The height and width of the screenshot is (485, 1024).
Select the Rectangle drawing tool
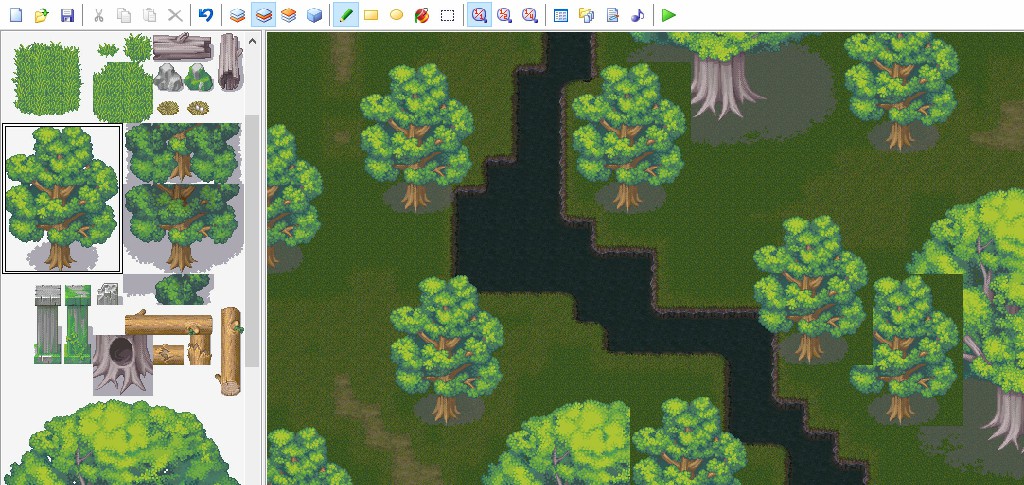click(371, 15)
